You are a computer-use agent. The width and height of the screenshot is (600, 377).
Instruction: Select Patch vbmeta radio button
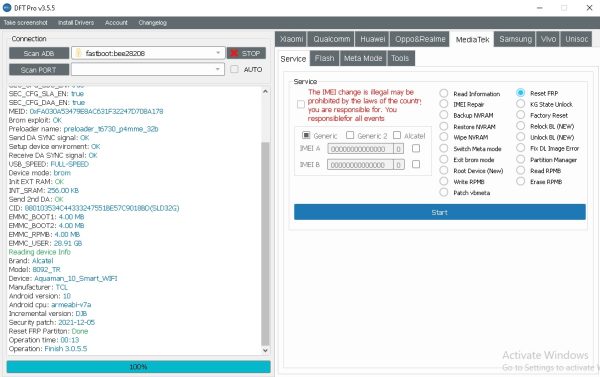click(x=443, y=192)
